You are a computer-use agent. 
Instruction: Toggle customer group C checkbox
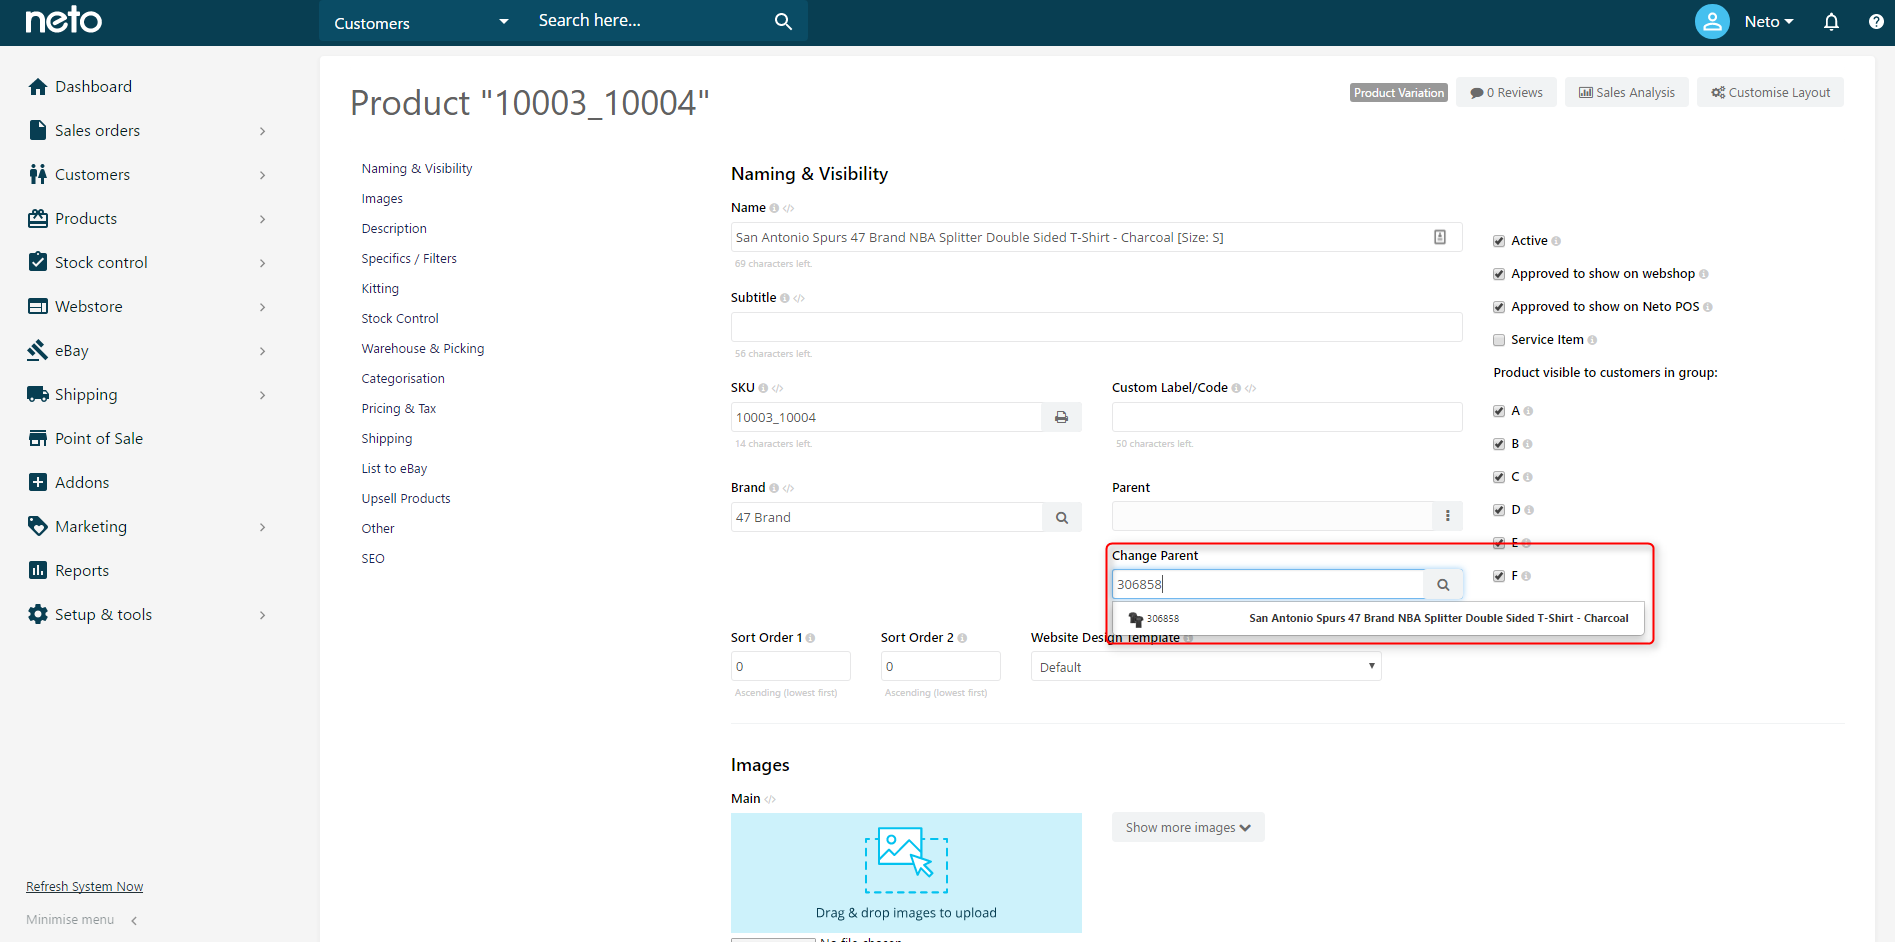click(x=1499, y=477)
